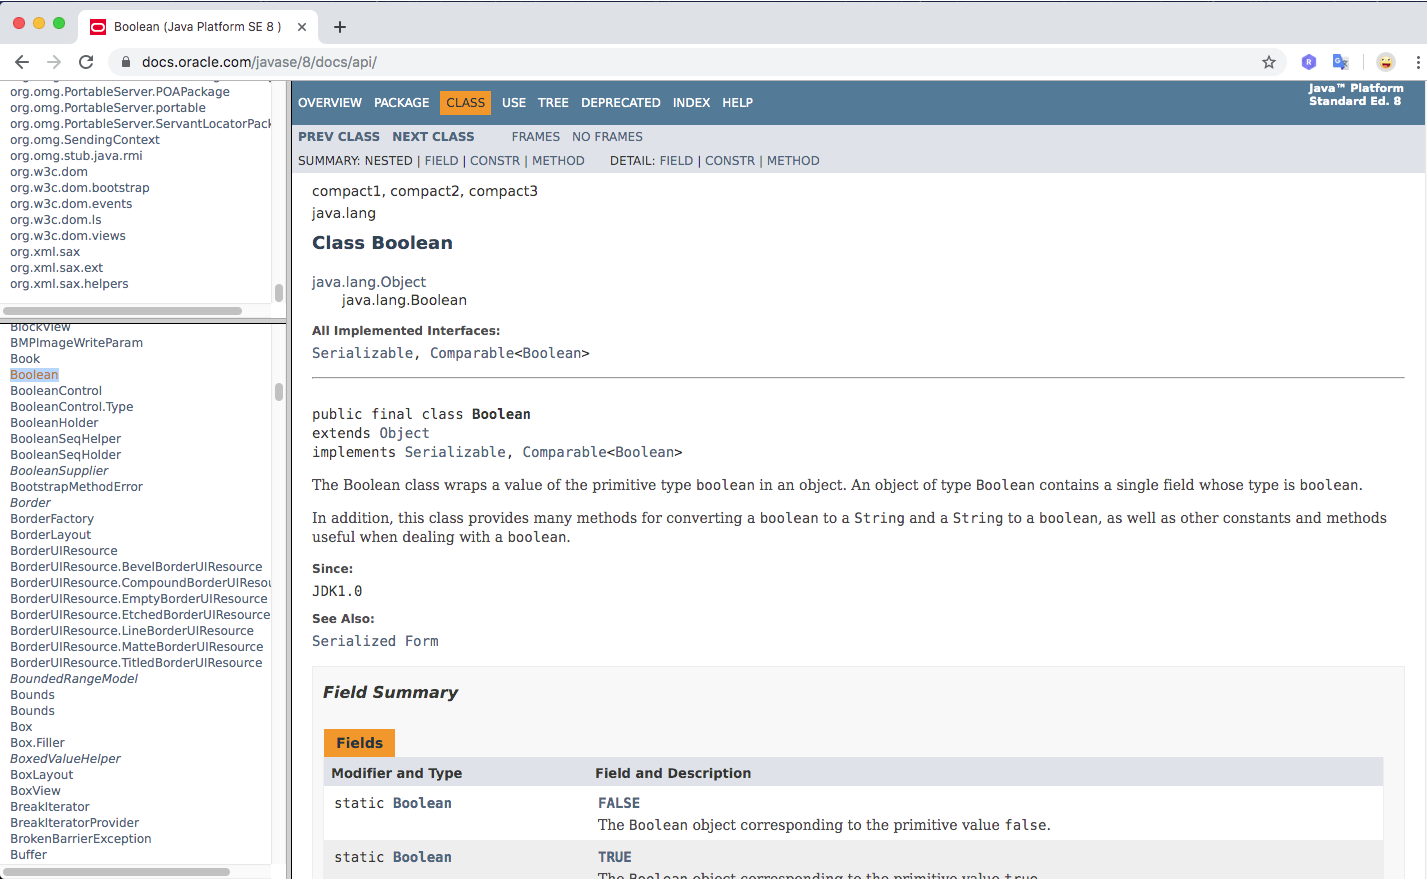Screen dimensions: 1427x879
Task: Switch to NO FRAMES view
Action: click(607, 137)
